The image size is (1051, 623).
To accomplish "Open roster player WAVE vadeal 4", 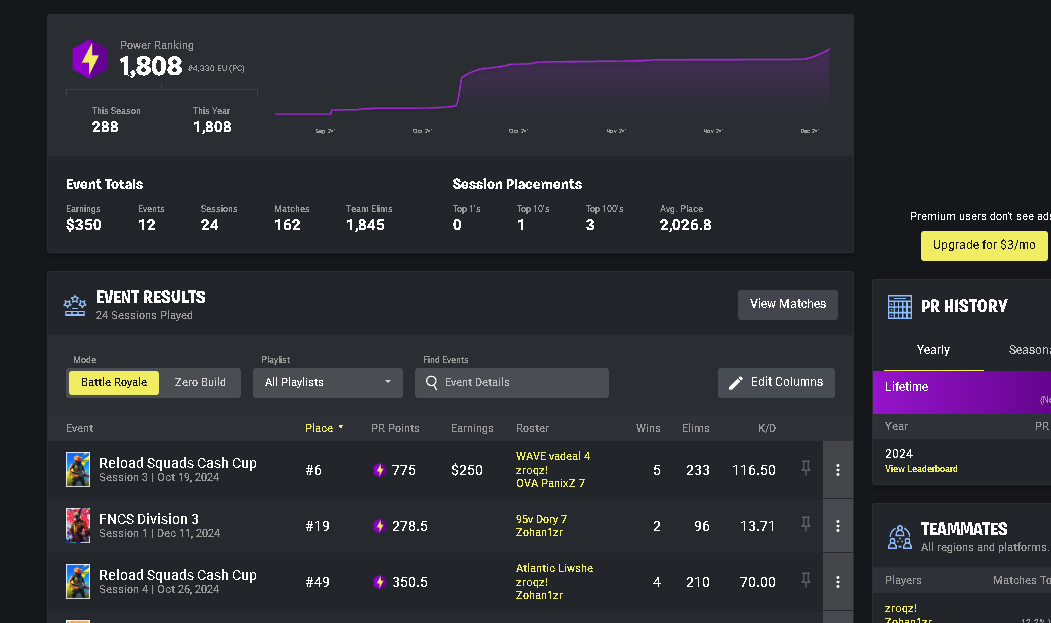I will pos(553,456).
